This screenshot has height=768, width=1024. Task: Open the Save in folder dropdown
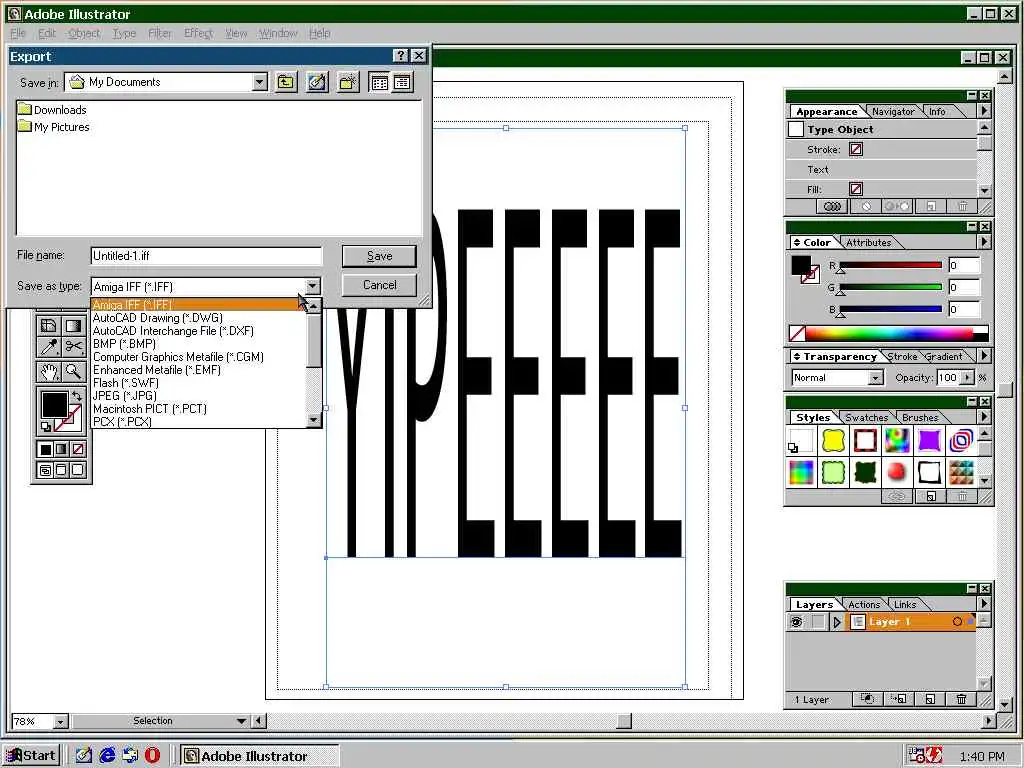[260, 82]
